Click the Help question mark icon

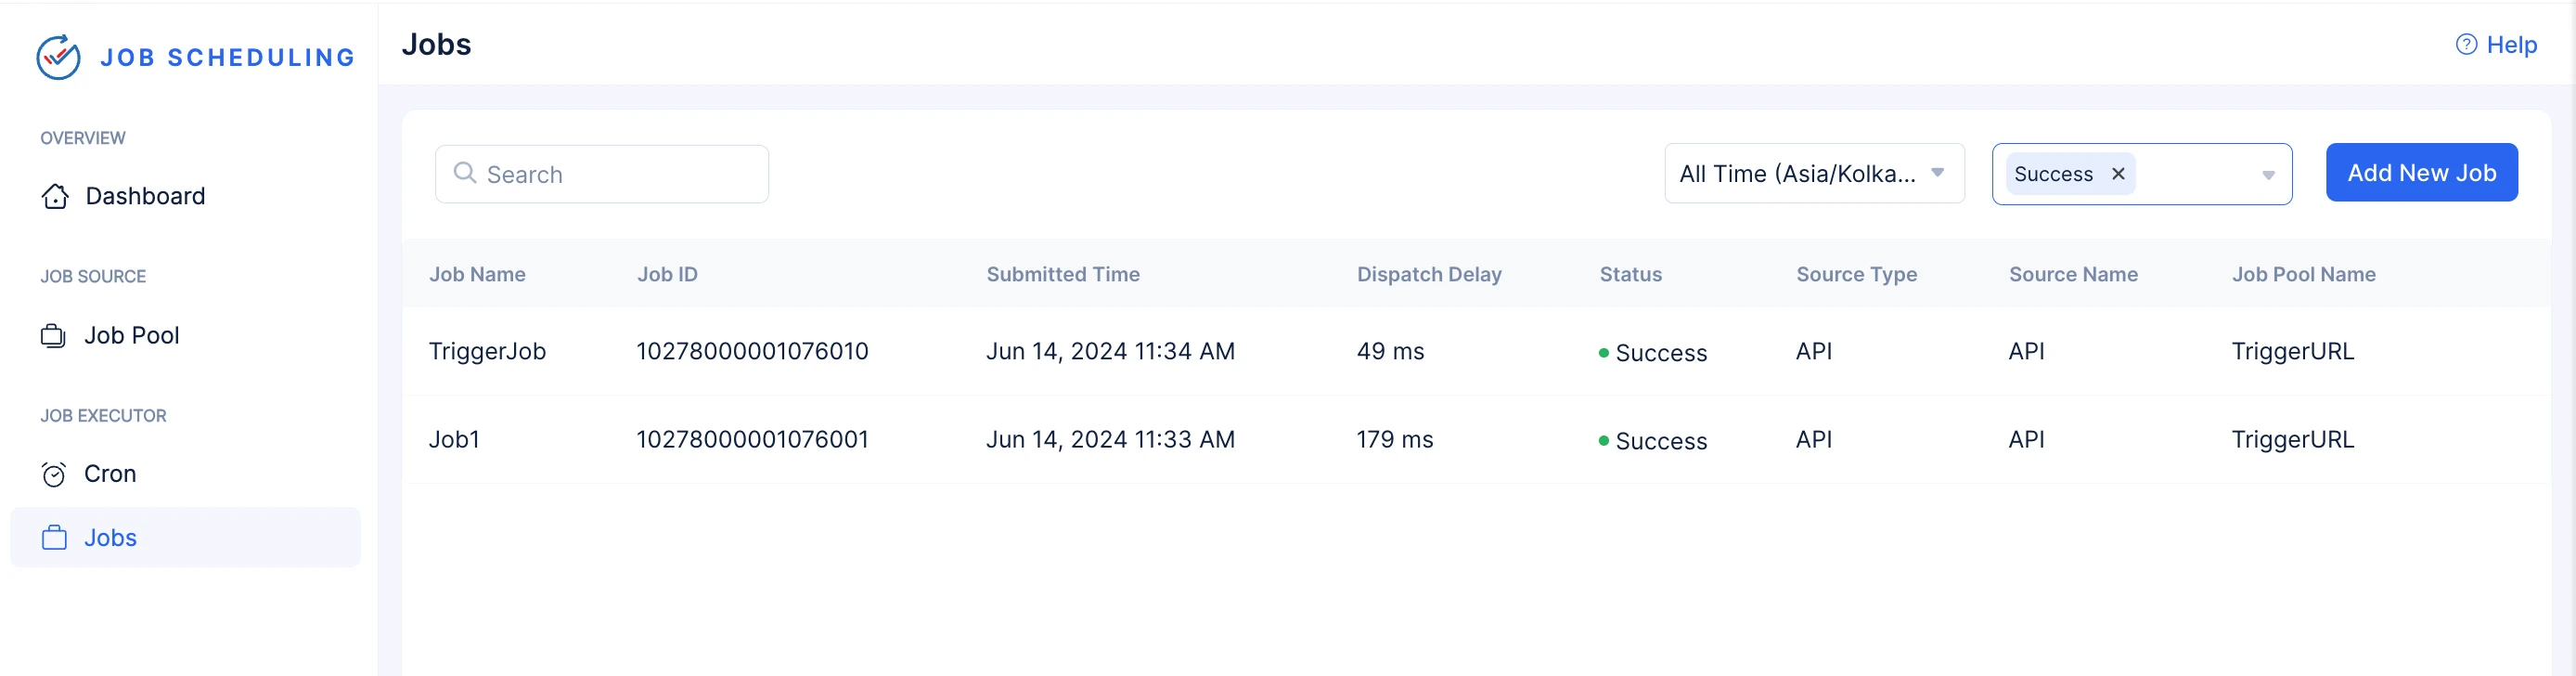click(2466, 45)
